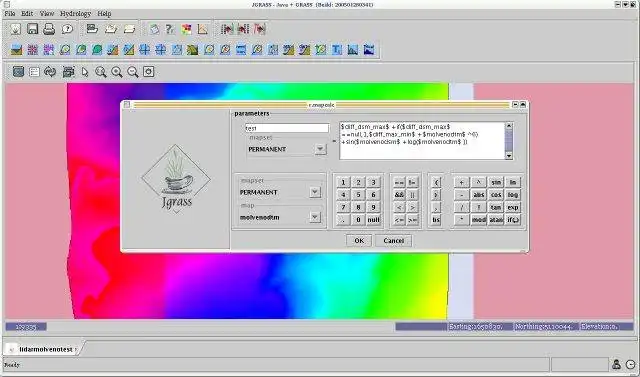Click the null keypad button

click(x=373, y=220)
